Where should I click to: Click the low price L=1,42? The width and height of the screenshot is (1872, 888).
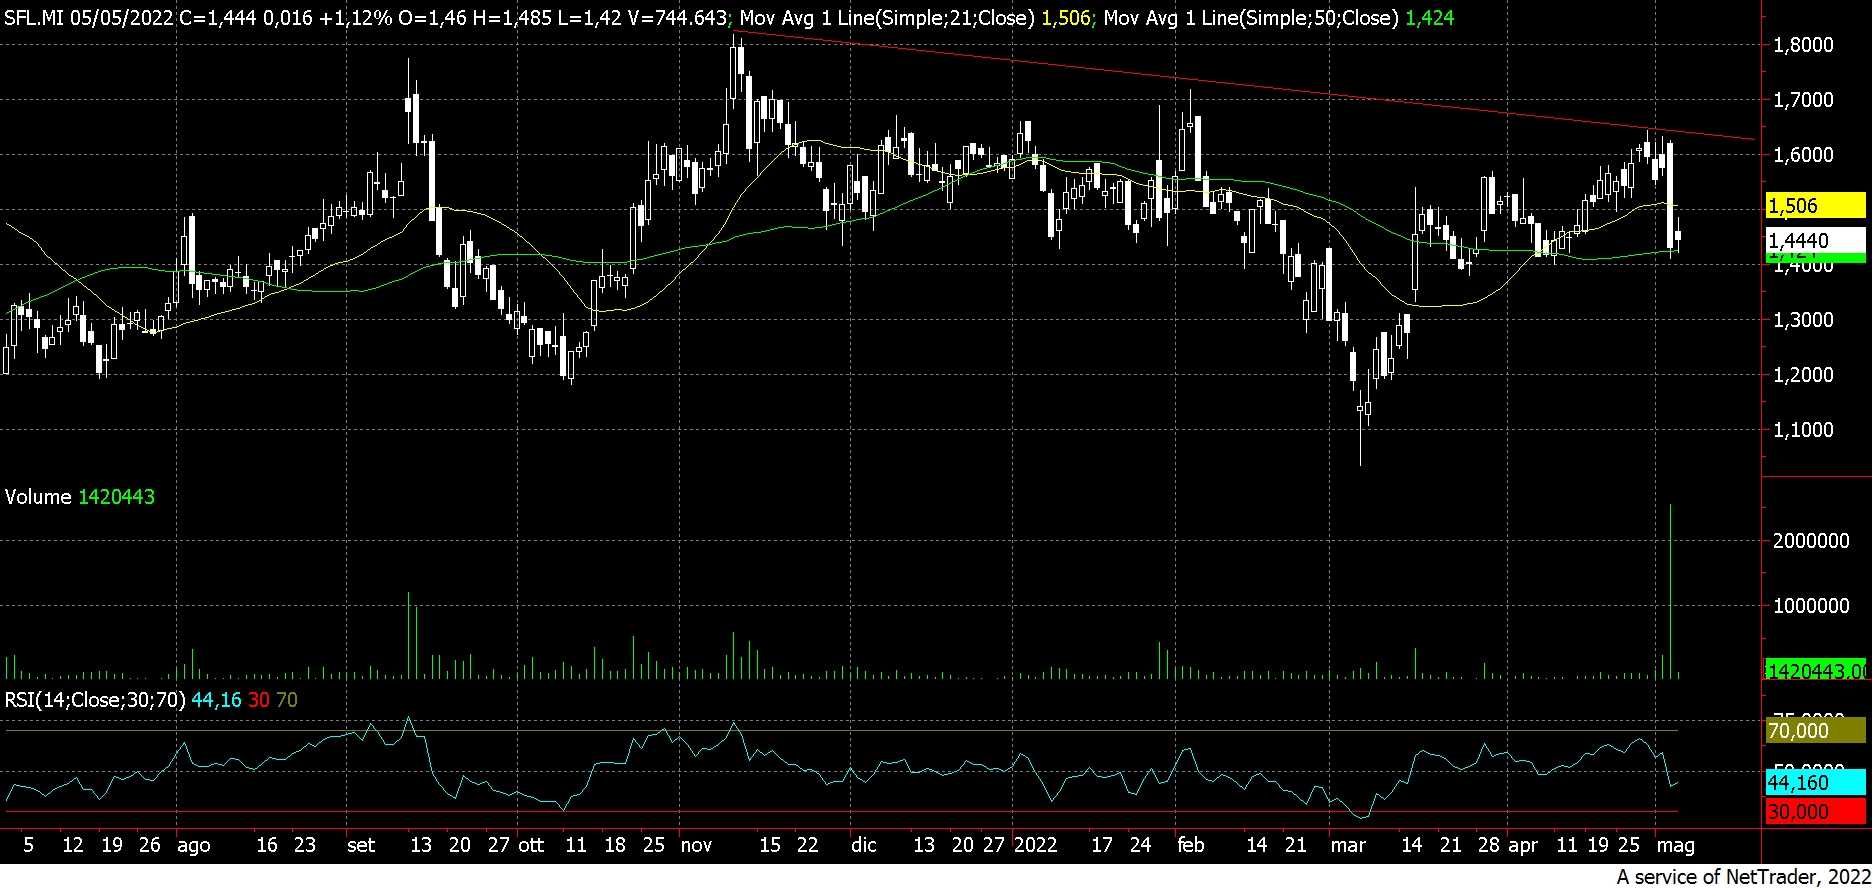point(589,18)
